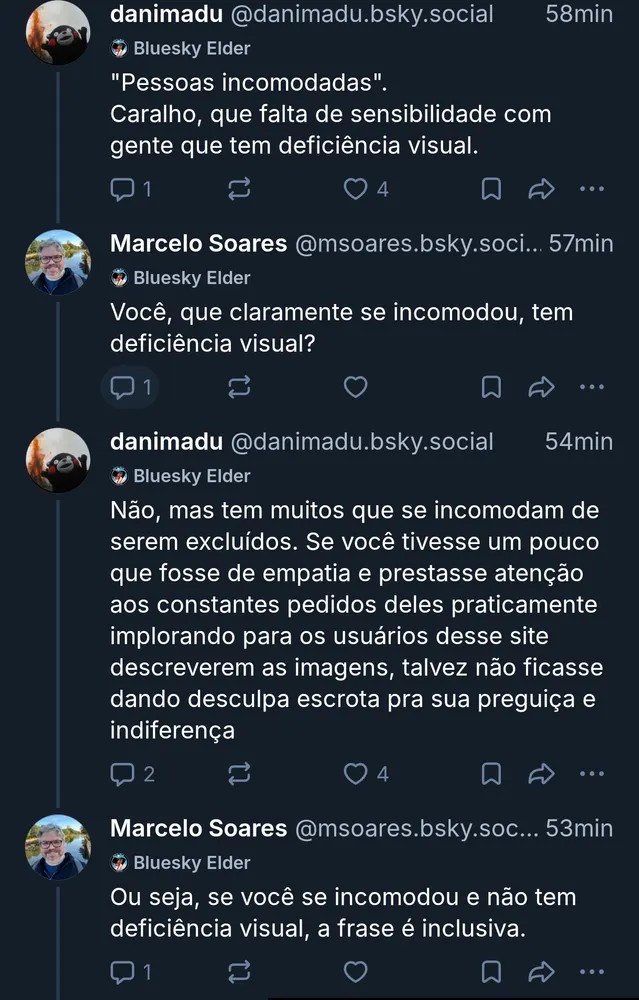Open Marcelo Soares profile from 57min post

(x=198, y=244)
